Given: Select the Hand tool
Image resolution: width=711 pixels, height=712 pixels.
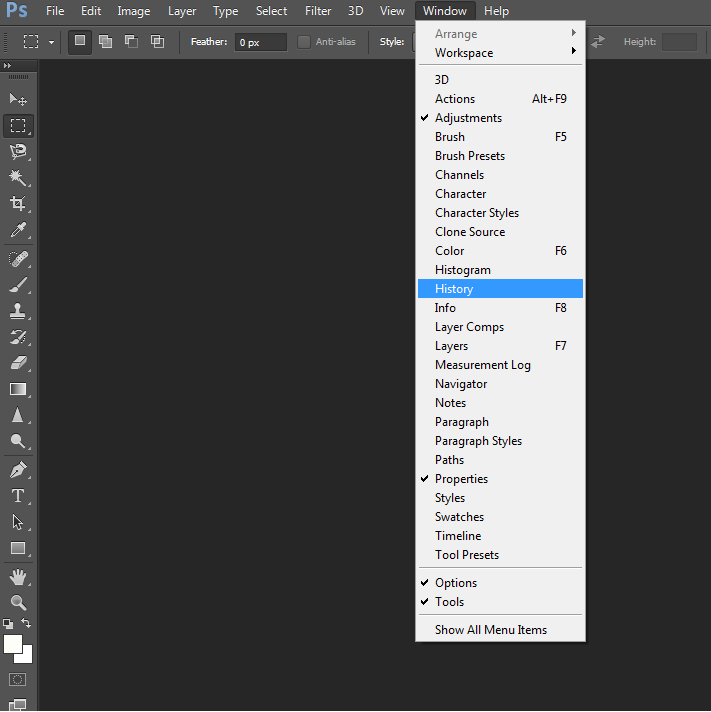Looking at the screenshot, I should point(18,577).
